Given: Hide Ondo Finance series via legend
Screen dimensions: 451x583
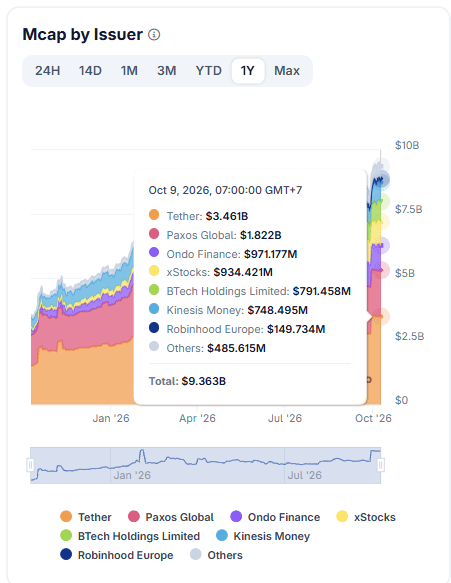Looking at the screenshot, I should coord(275,517).
